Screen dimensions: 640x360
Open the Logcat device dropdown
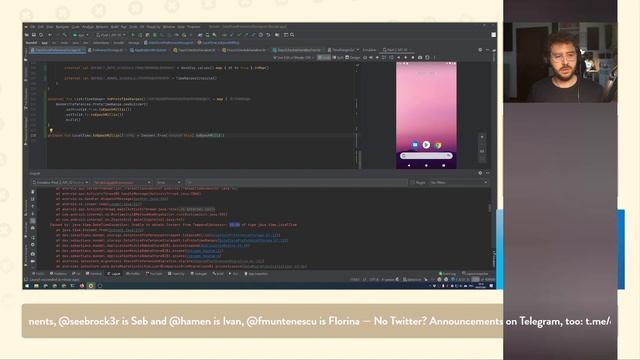point(60,182)
